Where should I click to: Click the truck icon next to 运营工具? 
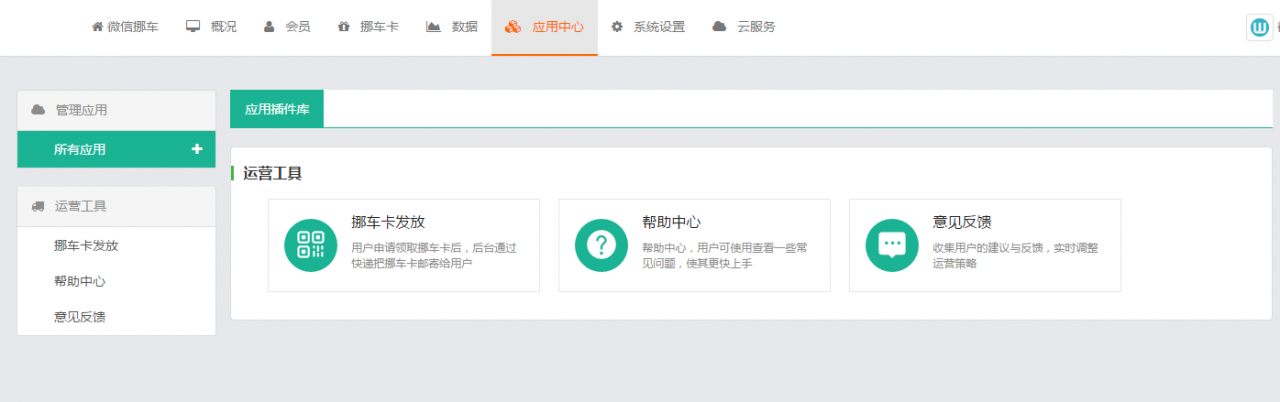click(38, 206)
